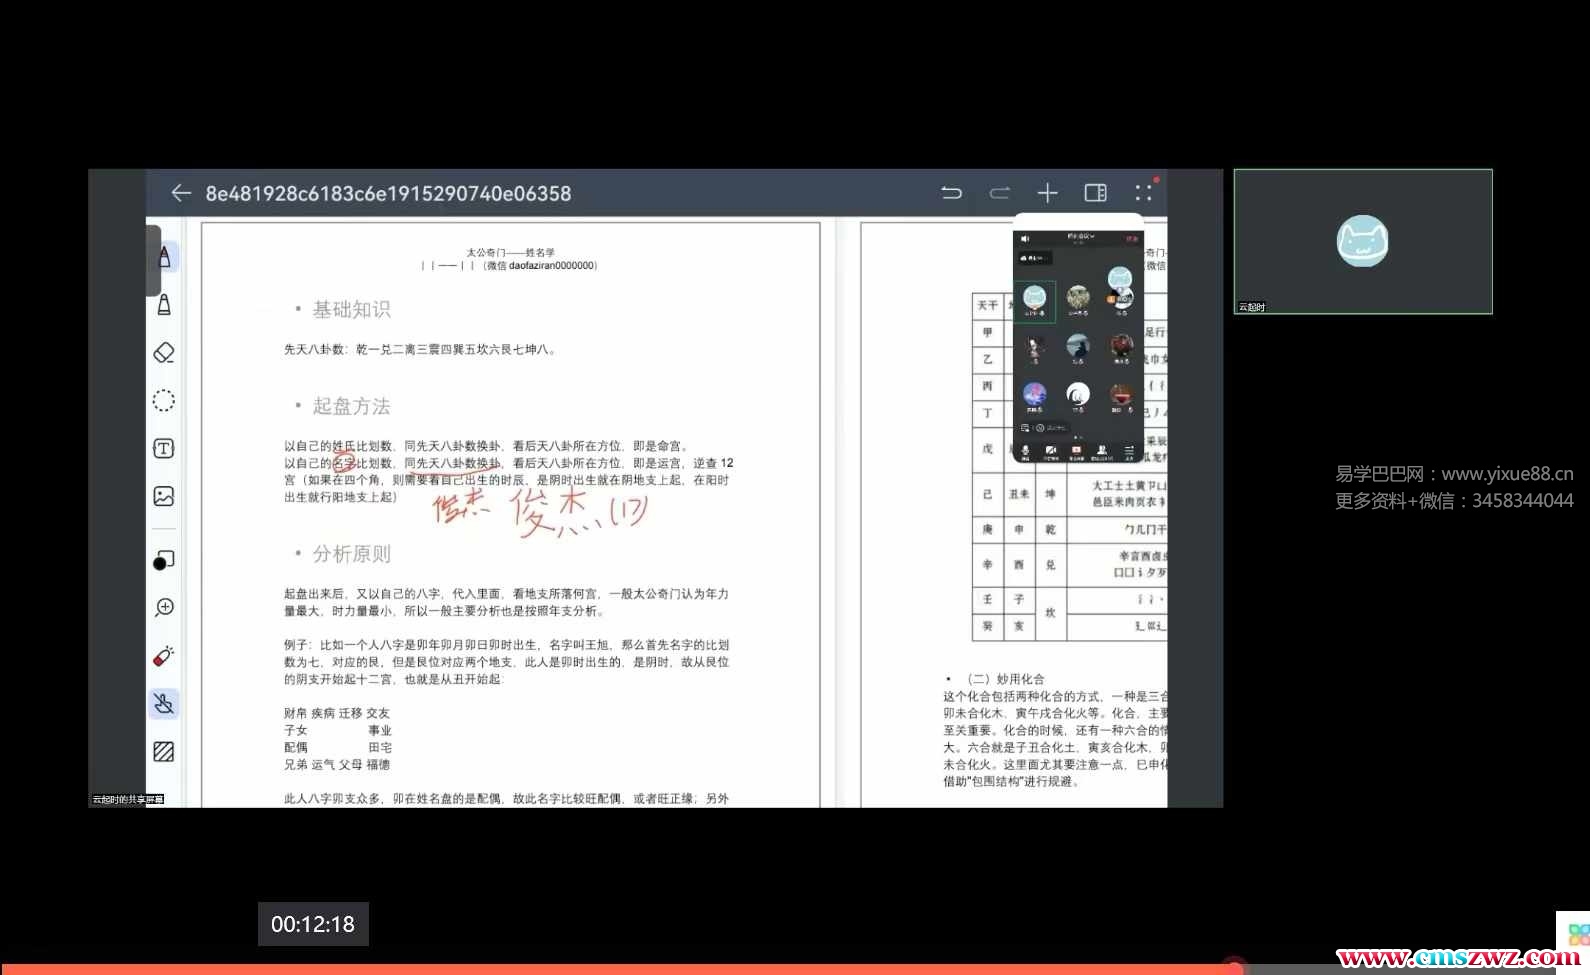Pick the laser pointer tool
The height and width of the screenshot is (975, 1590).
click(x=164, y=656)
